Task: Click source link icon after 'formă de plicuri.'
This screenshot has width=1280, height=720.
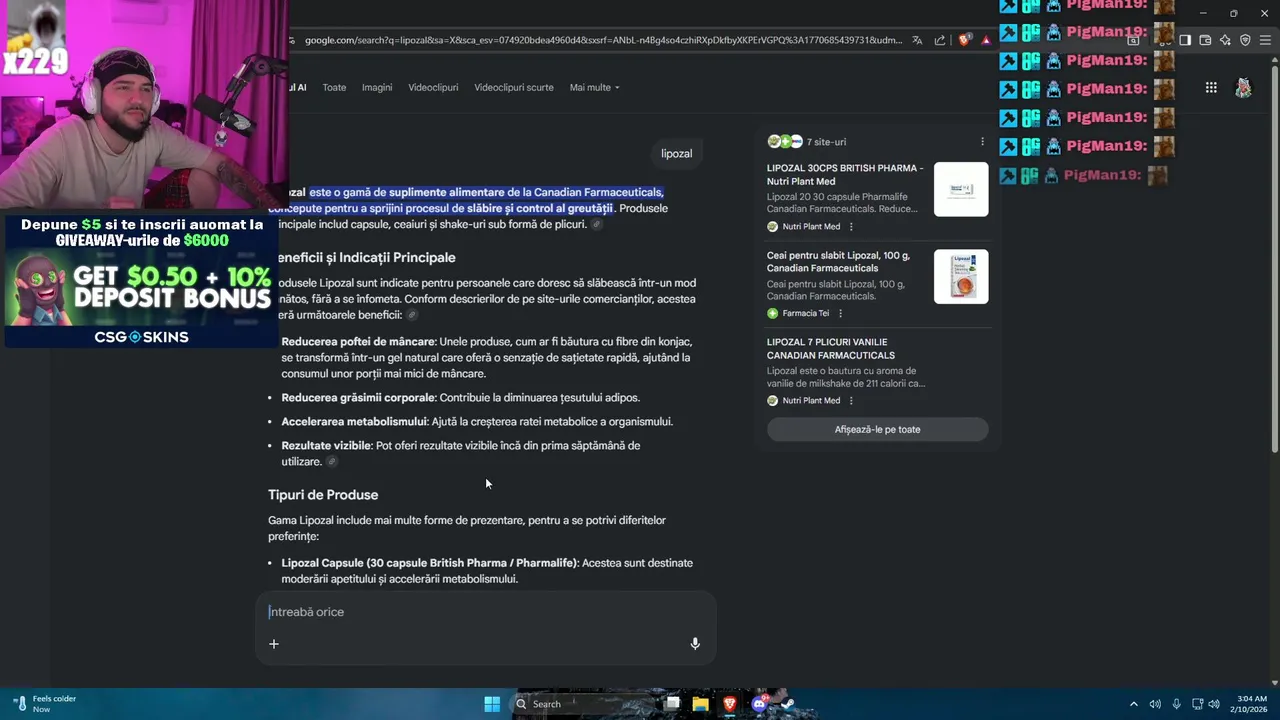Action: click(x=597, y=224)
